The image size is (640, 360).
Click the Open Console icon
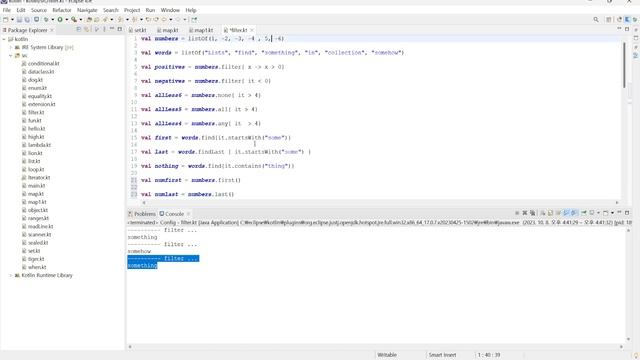(x=606, y=213)
